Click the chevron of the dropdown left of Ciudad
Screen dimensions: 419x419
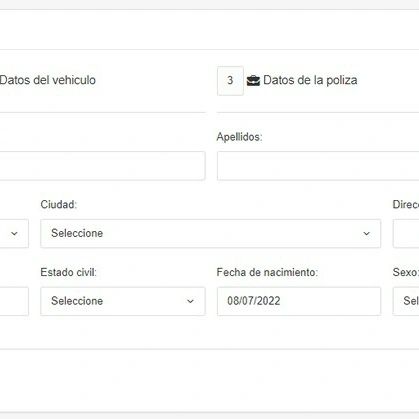pos(14,234)
